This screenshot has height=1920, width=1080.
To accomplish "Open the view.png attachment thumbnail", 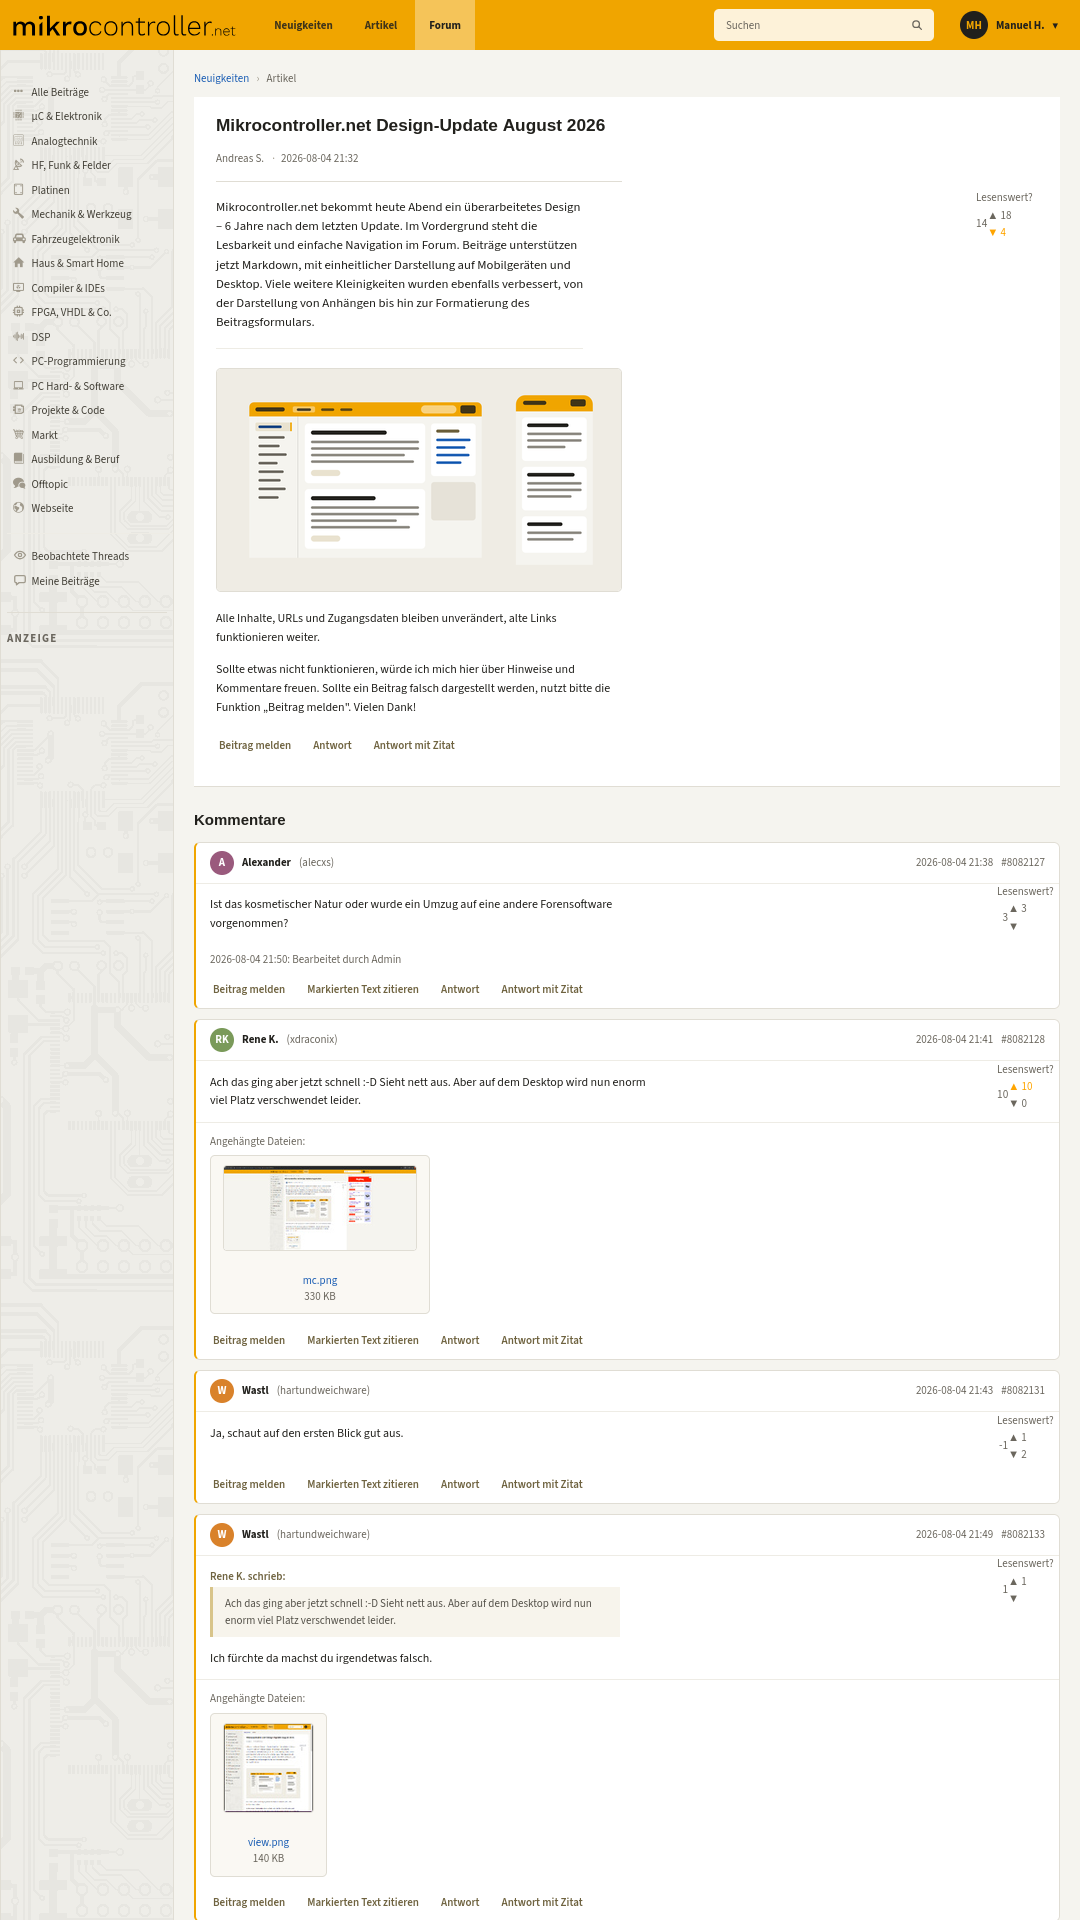I will click(x=268, y=1768).
